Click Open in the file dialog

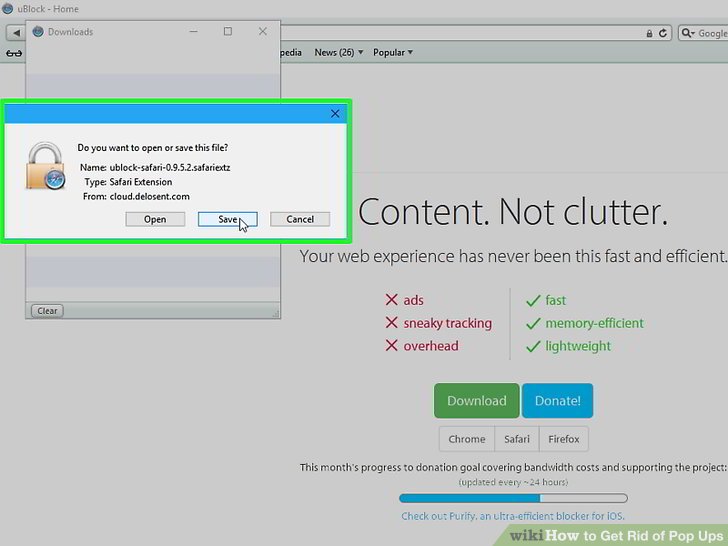click(x=155, y=219)
